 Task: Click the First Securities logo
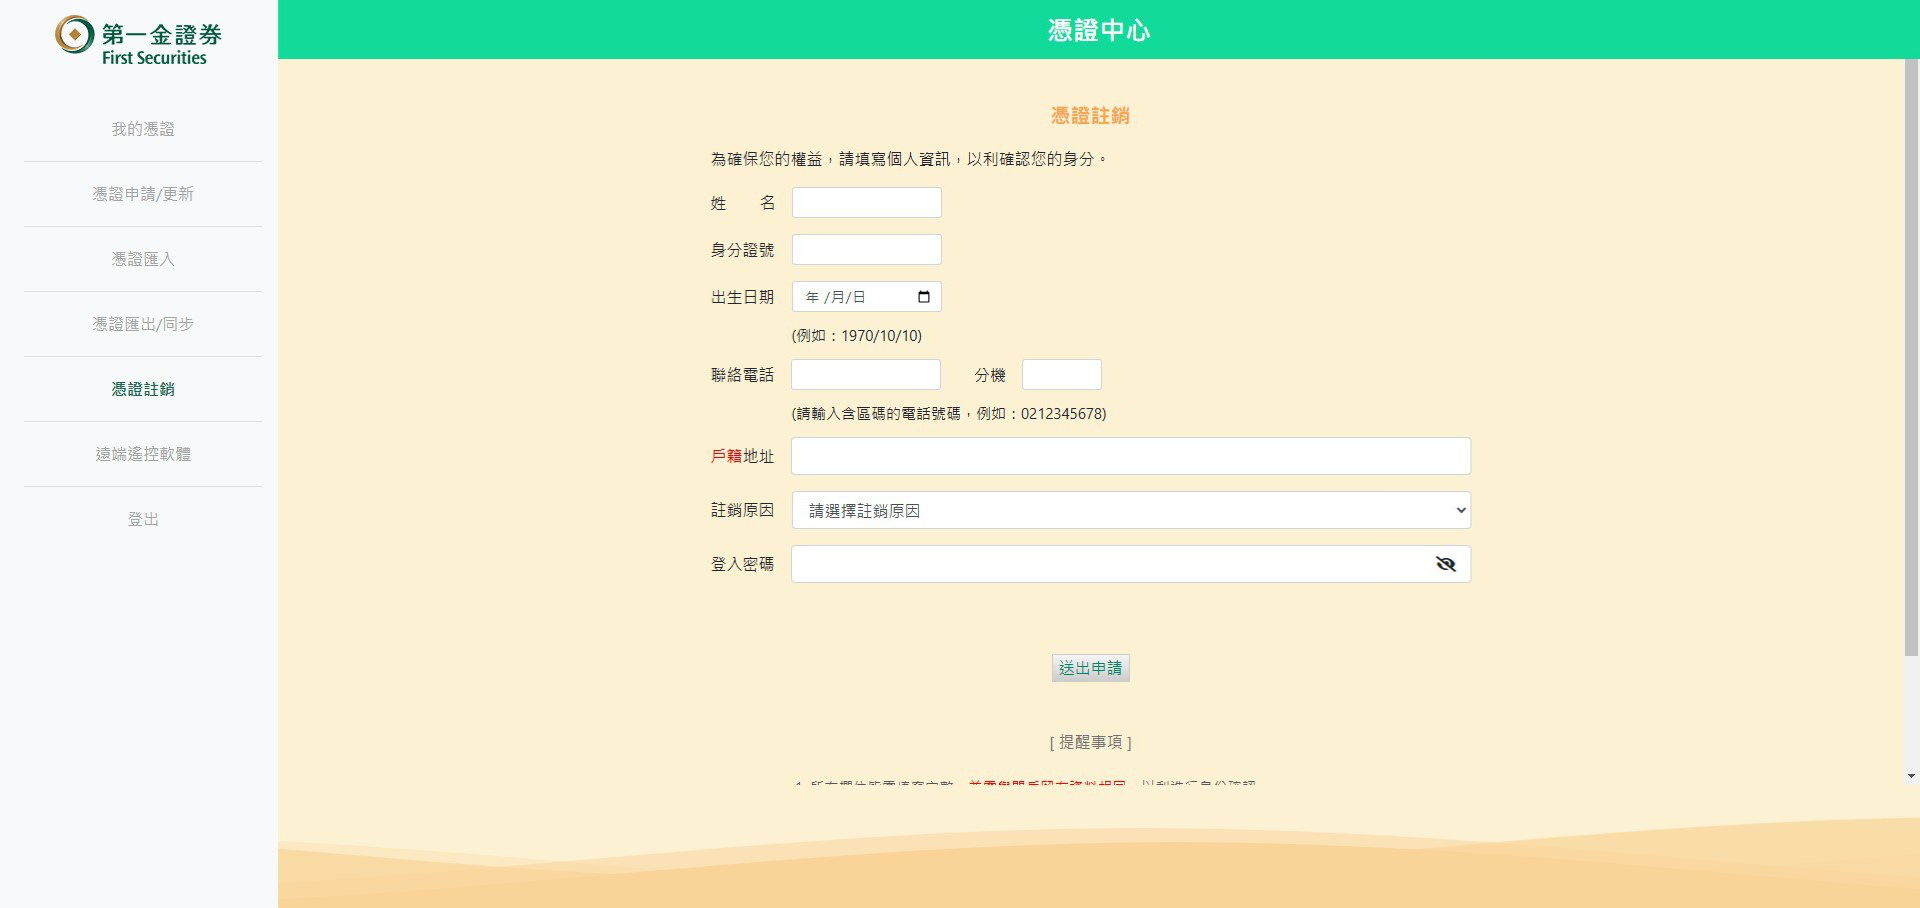click(x=138, y=41)
